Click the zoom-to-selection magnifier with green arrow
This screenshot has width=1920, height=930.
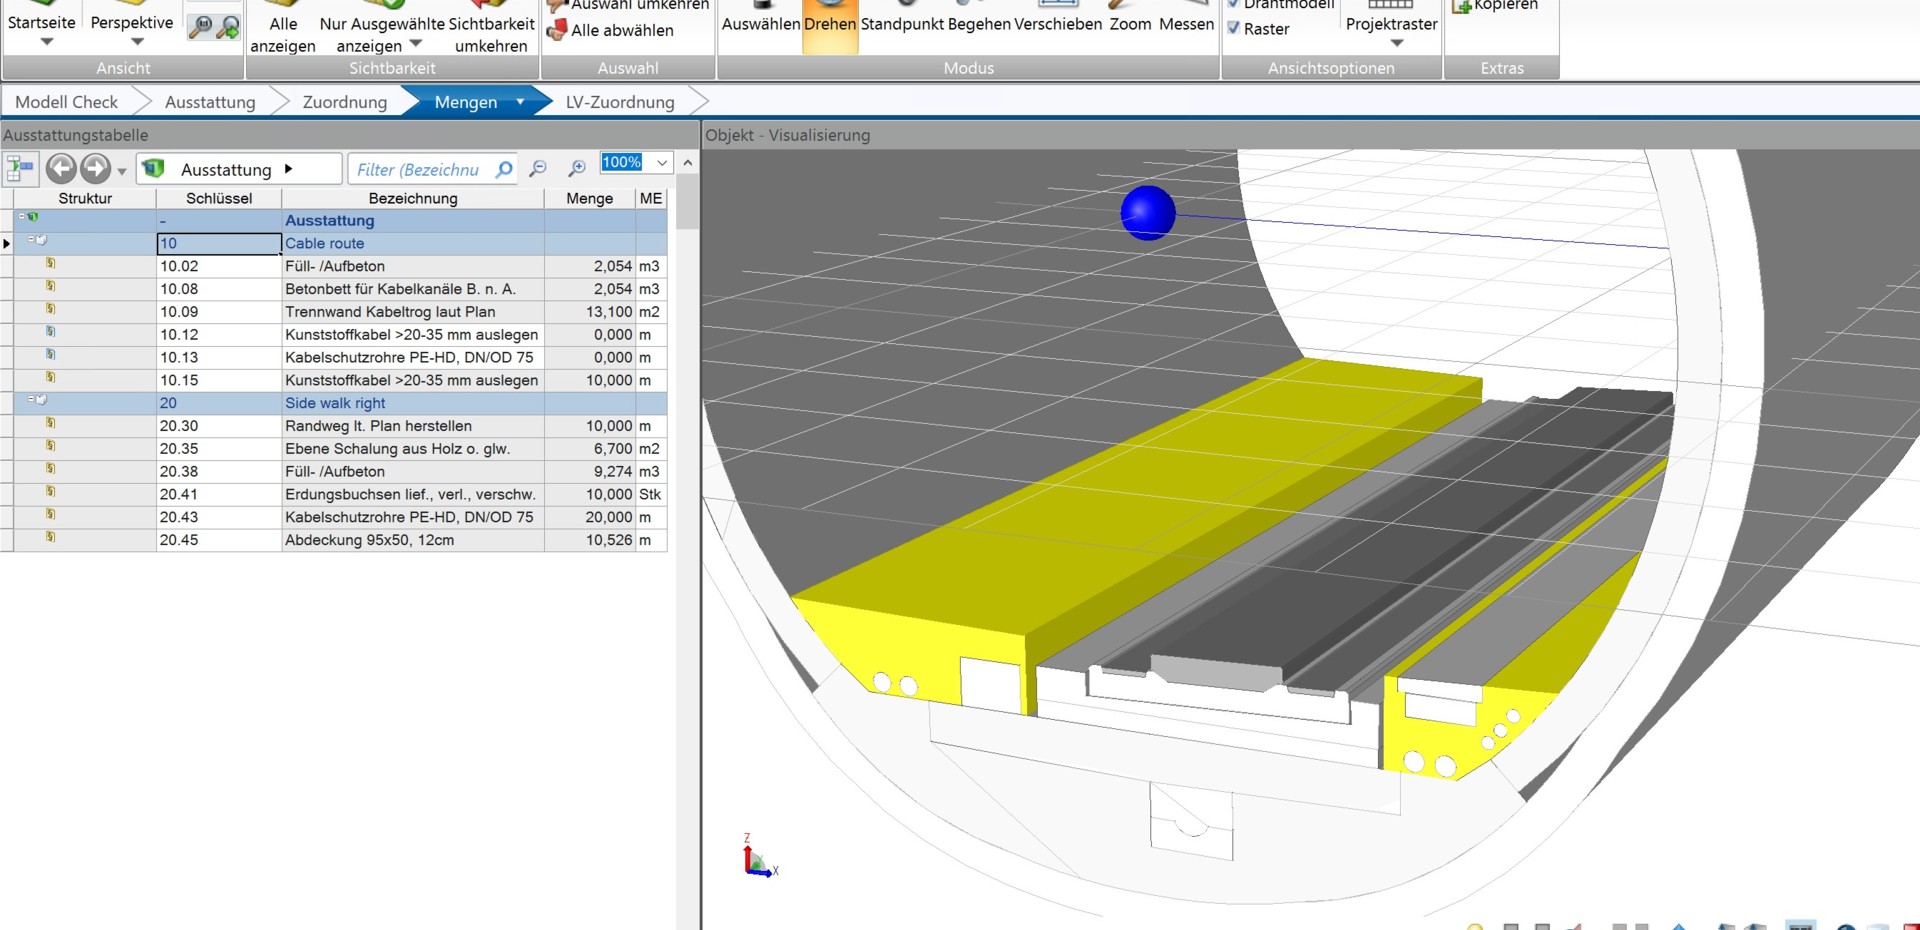point(229,27)
